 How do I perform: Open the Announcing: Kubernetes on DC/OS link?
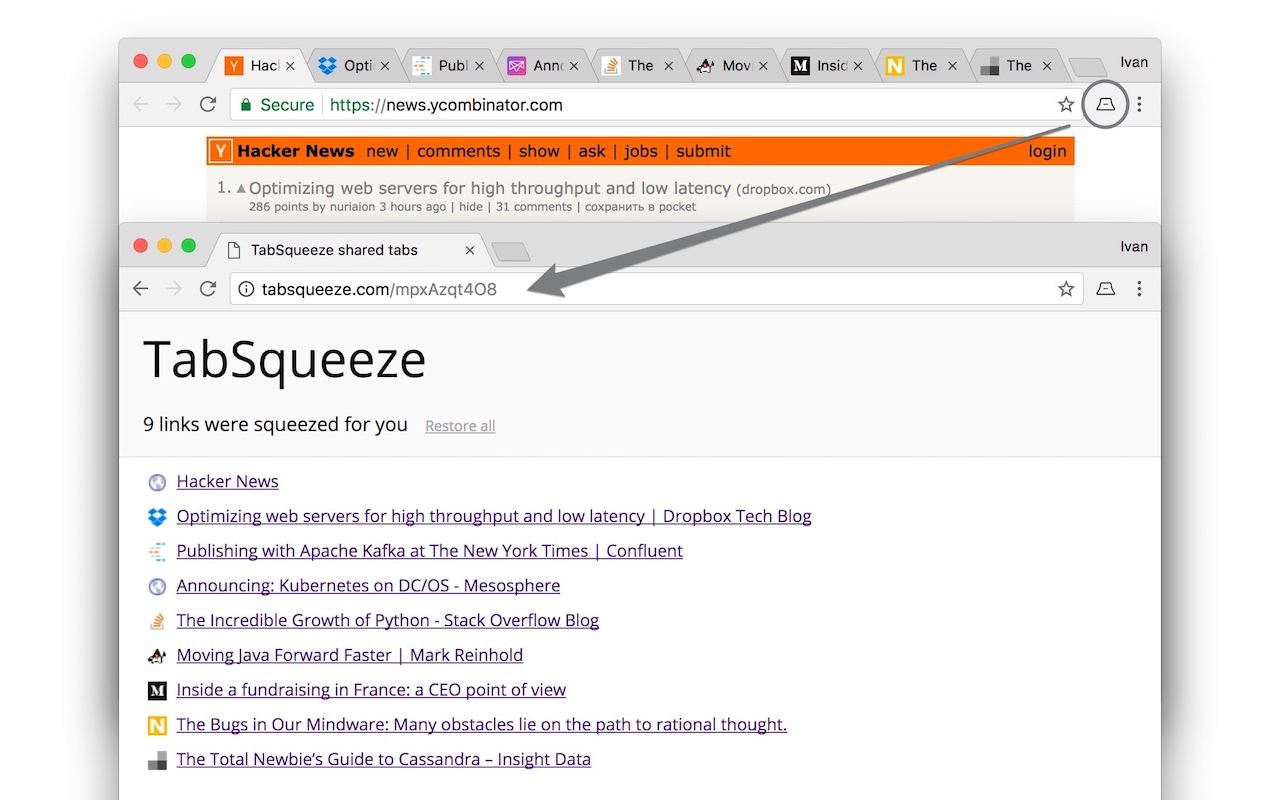coord(368,586)
